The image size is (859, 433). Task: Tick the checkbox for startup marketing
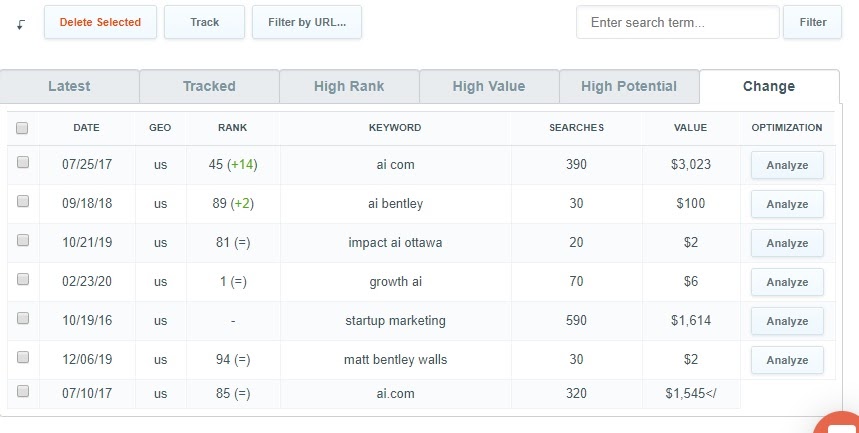click(x=22, y=318)
